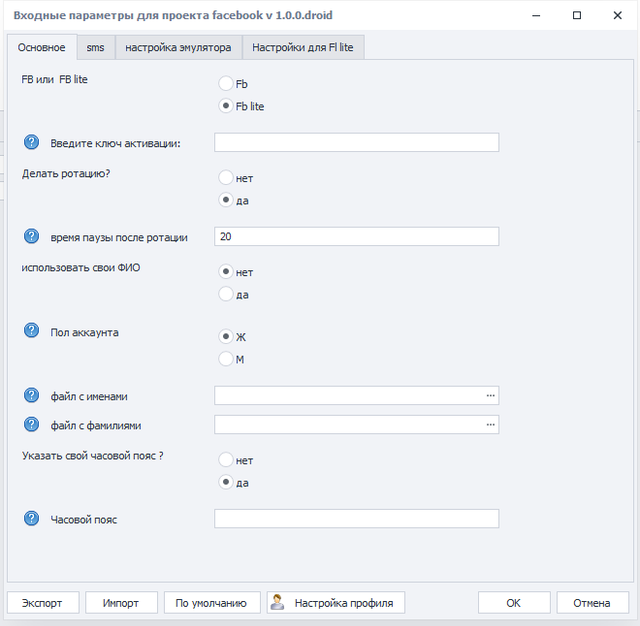Open the sms tab
640x626 pixels.
[x=96, y=48]
